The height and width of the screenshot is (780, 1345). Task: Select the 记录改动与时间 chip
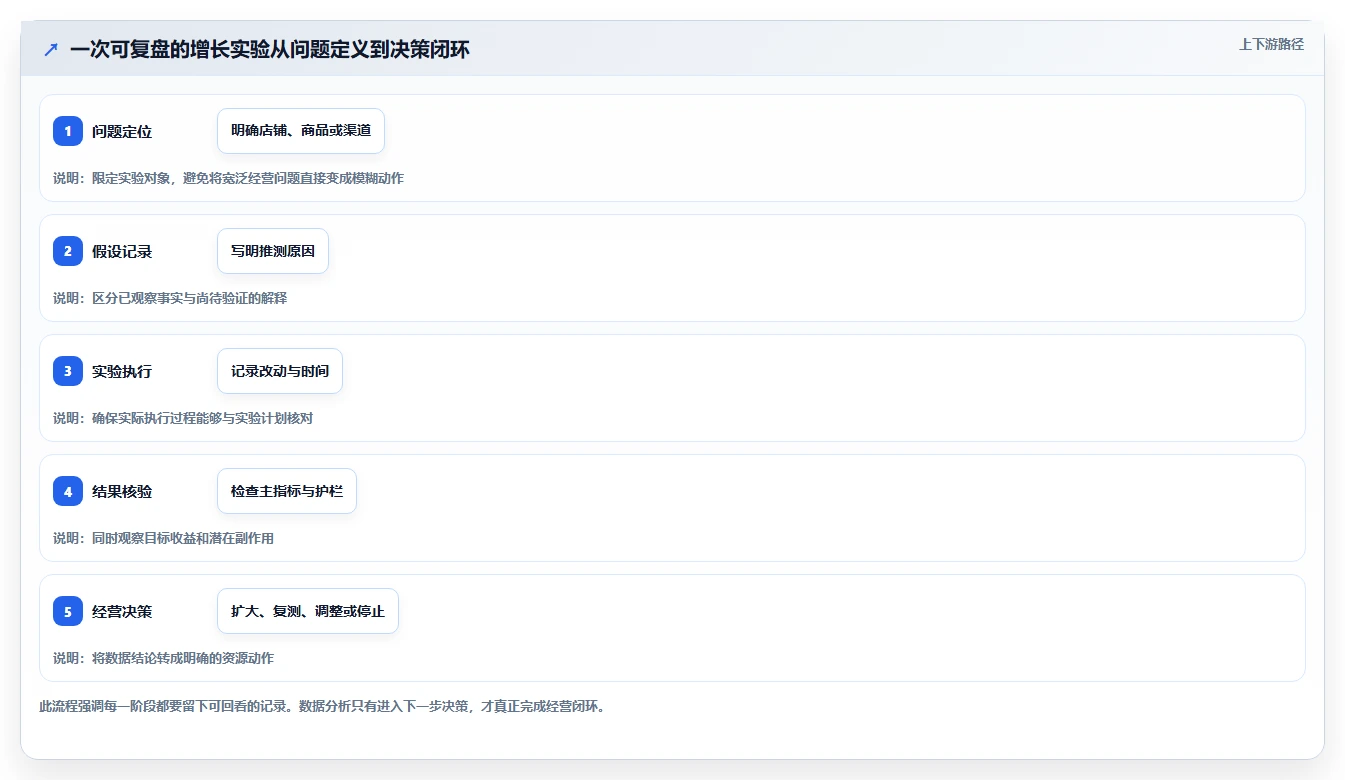point(280,371)
